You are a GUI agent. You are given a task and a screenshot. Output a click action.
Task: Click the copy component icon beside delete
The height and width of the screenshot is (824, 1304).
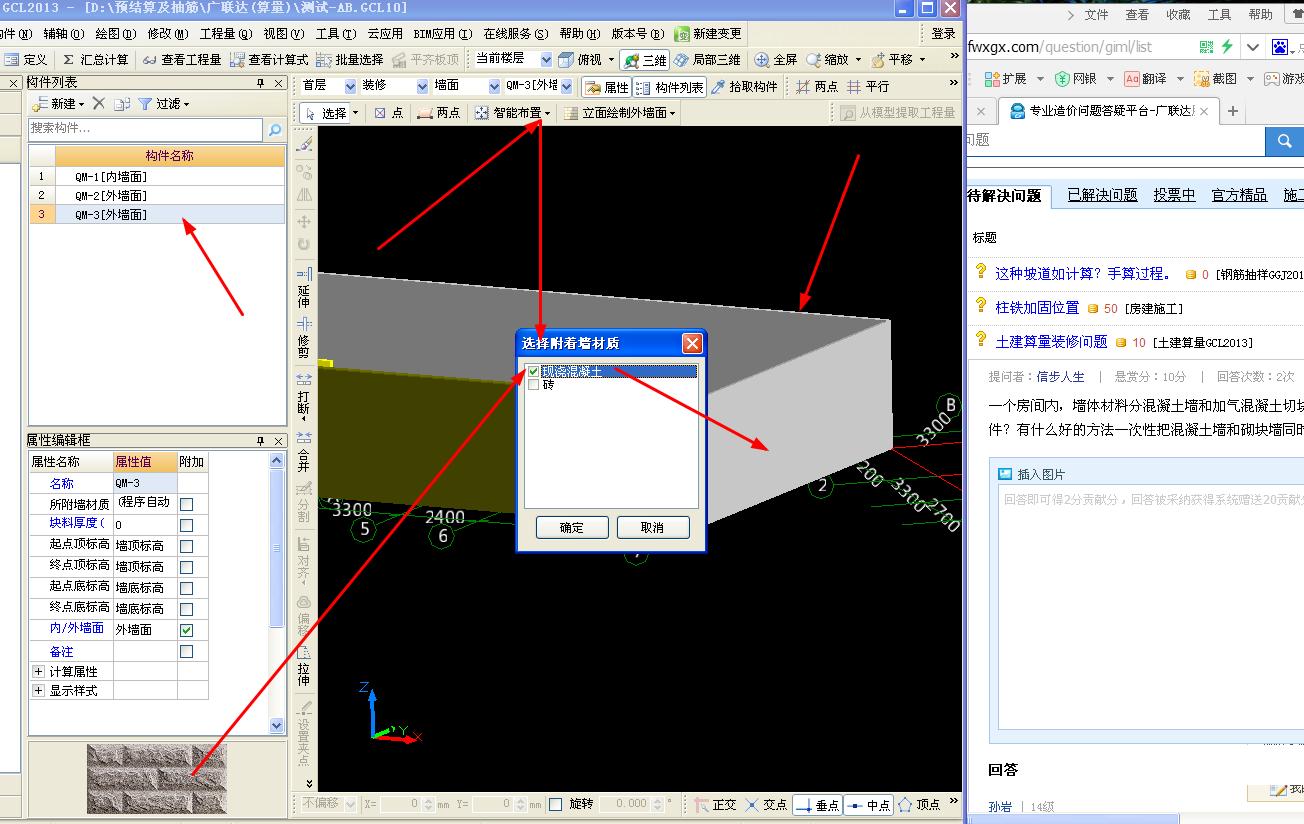click(122, 103)
